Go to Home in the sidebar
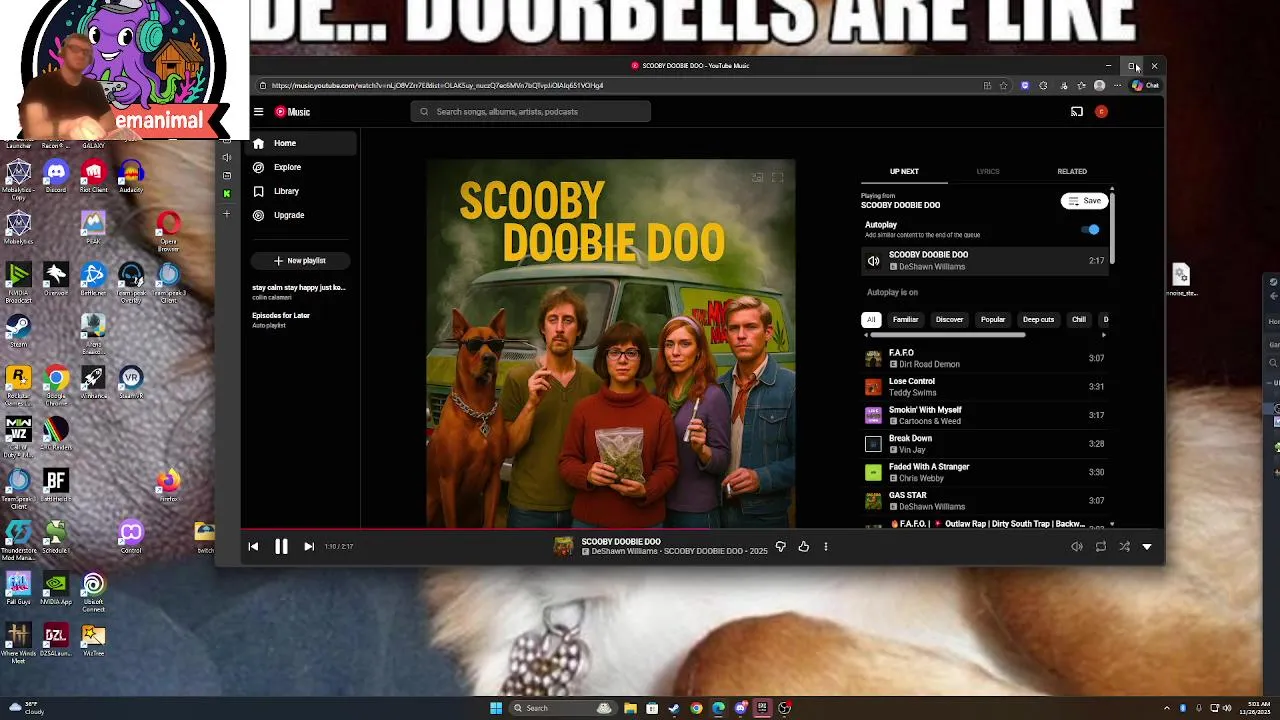Image resolution: width=1280 pixels, height=720 pixels. 300,143
